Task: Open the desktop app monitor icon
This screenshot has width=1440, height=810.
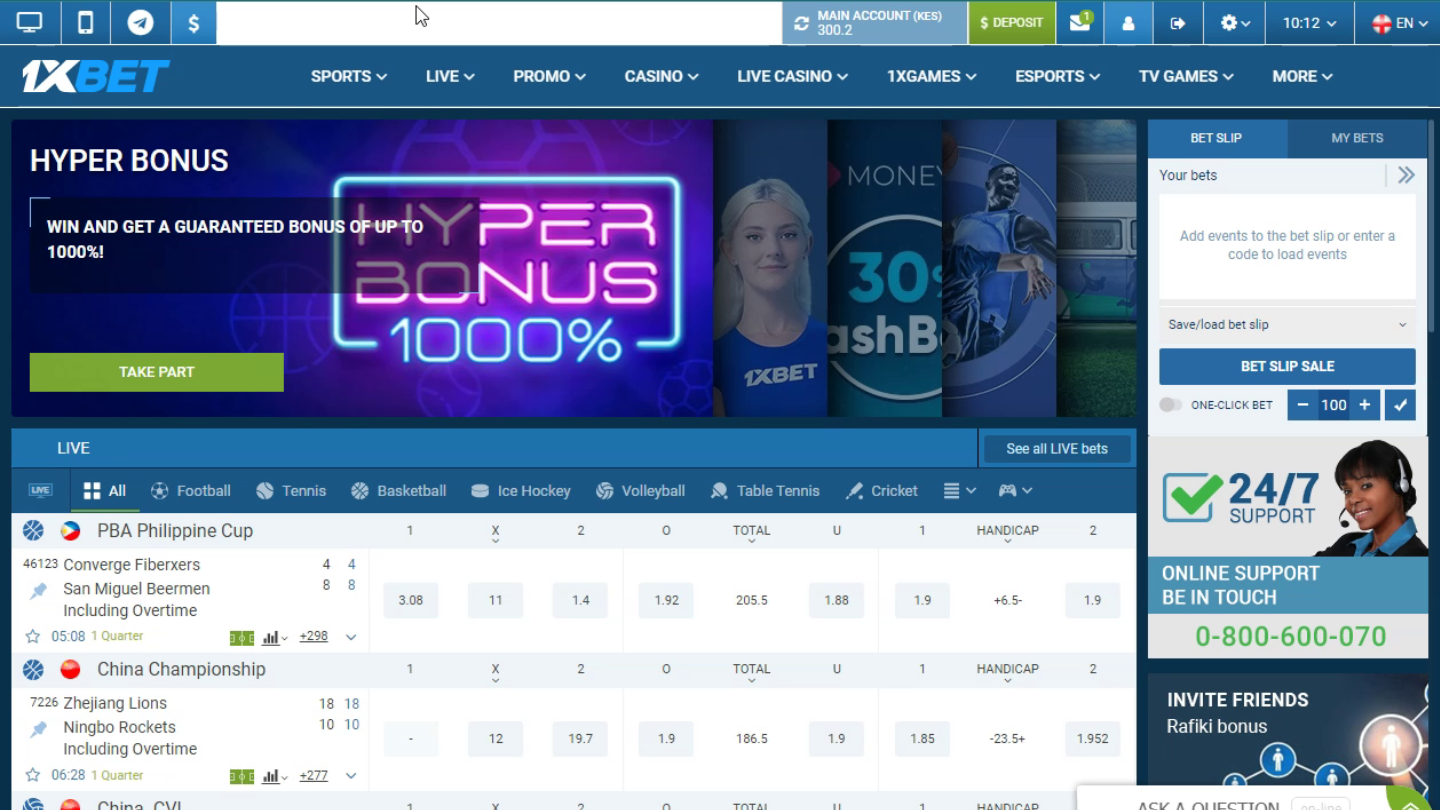Action: coord(30,23)
